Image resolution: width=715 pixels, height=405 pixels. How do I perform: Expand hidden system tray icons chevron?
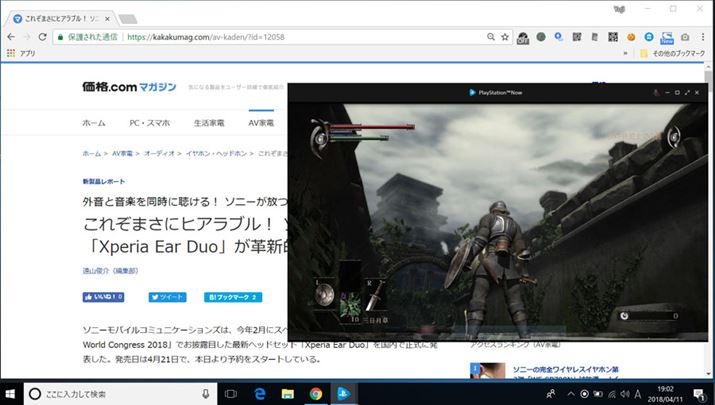pyautogui.click(x=569, y=393)
